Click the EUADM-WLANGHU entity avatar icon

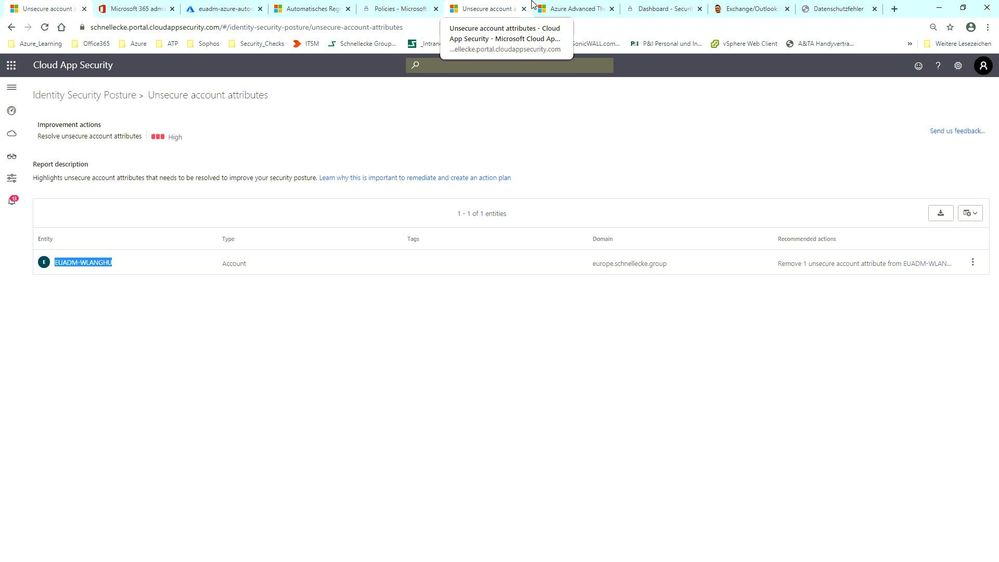[43, 262]
